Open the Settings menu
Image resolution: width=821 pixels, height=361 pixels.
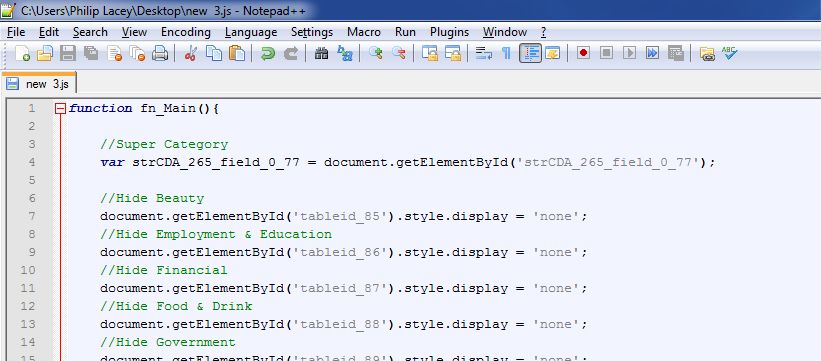click(312, 32)
